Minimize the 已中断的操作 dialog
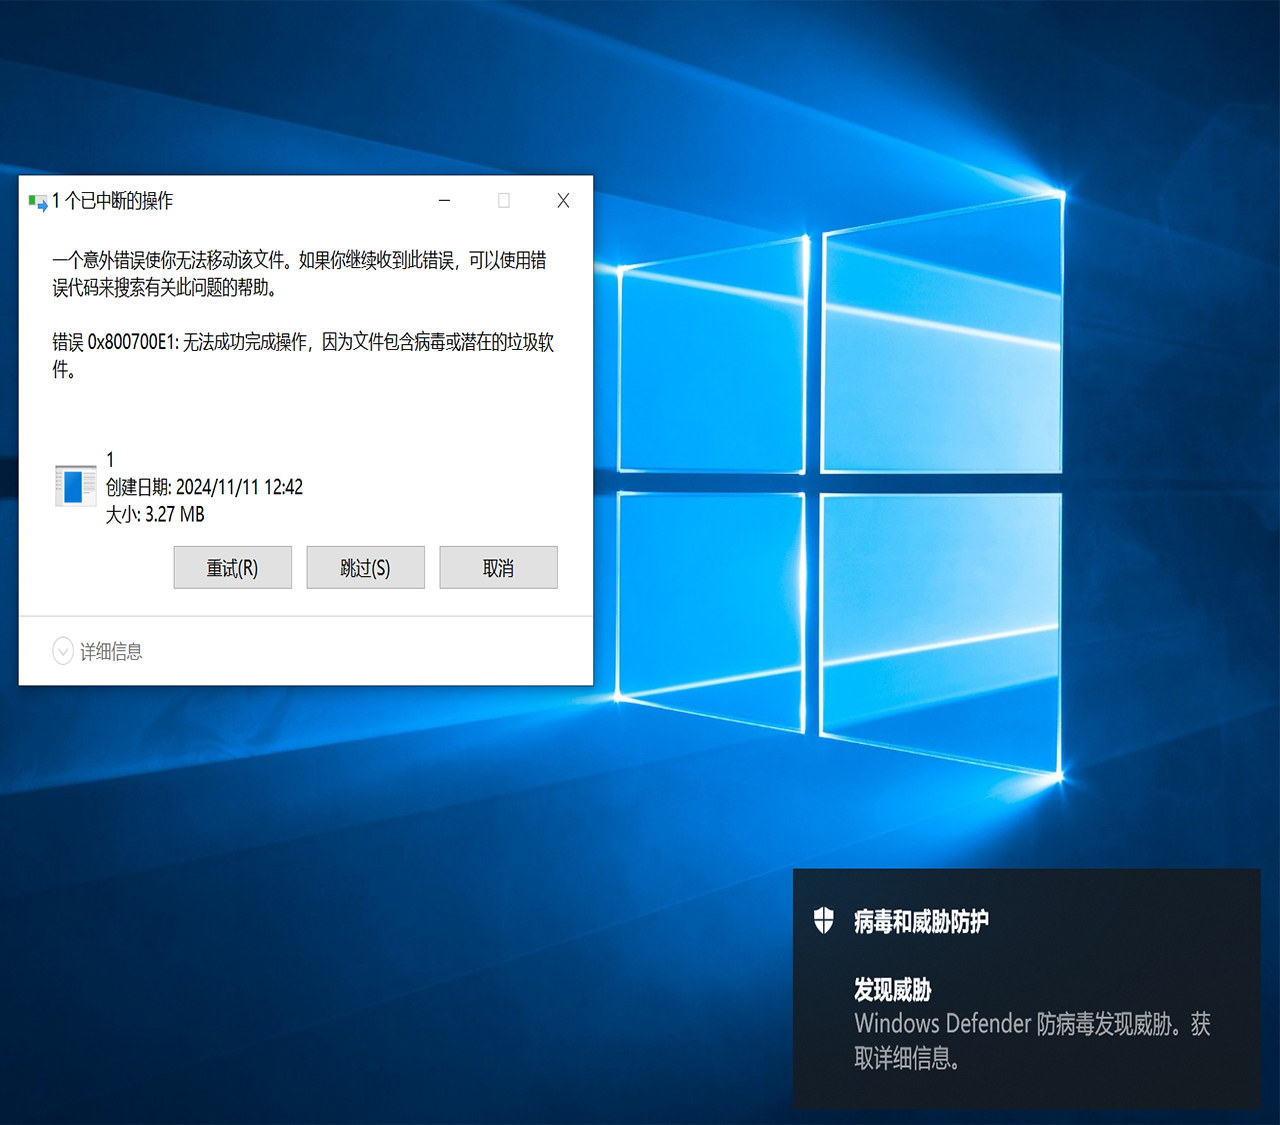The height and width of the screenshot is (1125, 1280). (x=444, y=200)
